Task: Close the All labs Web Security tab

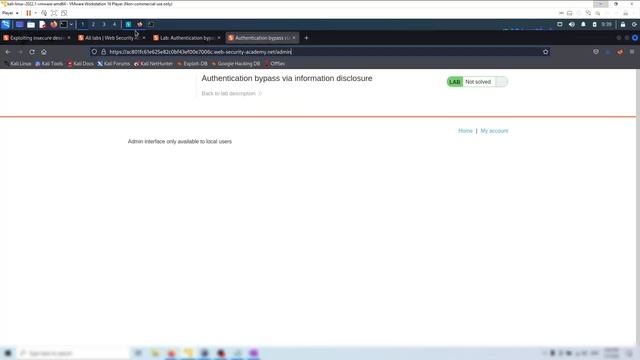Action: (144, 38)
